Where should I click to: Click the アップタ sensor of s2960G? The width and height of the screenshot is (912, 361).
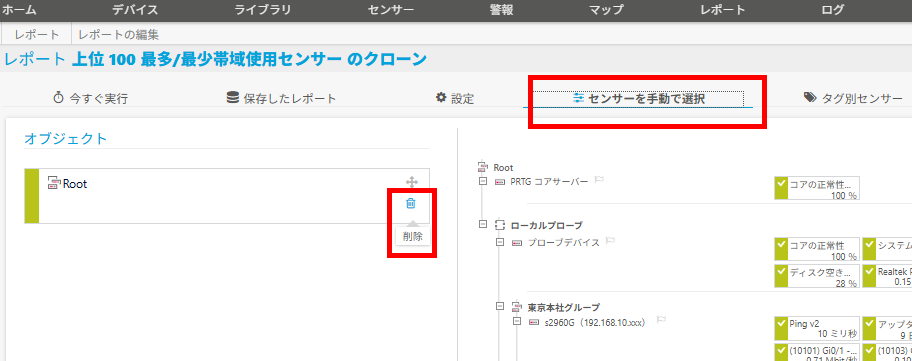pyautogui.click(x=887, y=328)
